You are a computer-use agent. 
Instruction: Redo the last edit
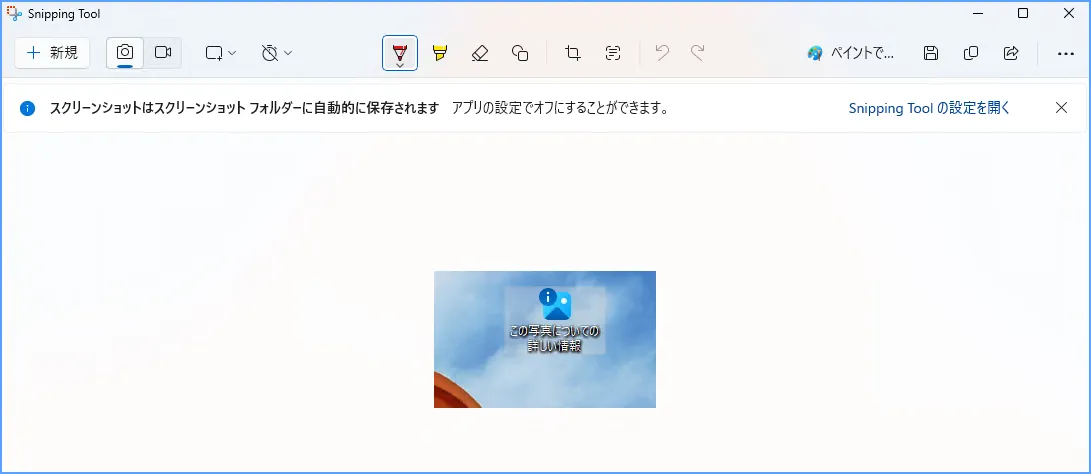(x=697, y=53)
